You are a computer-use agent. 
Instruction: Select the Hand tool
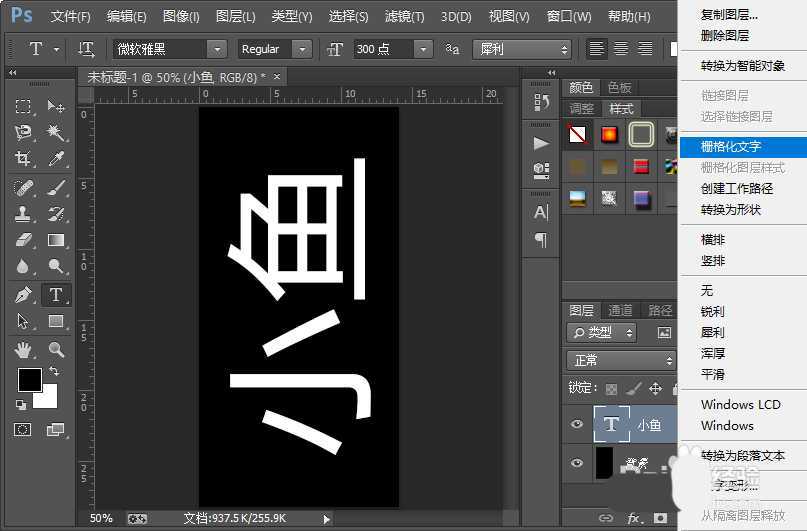(23, 350)
